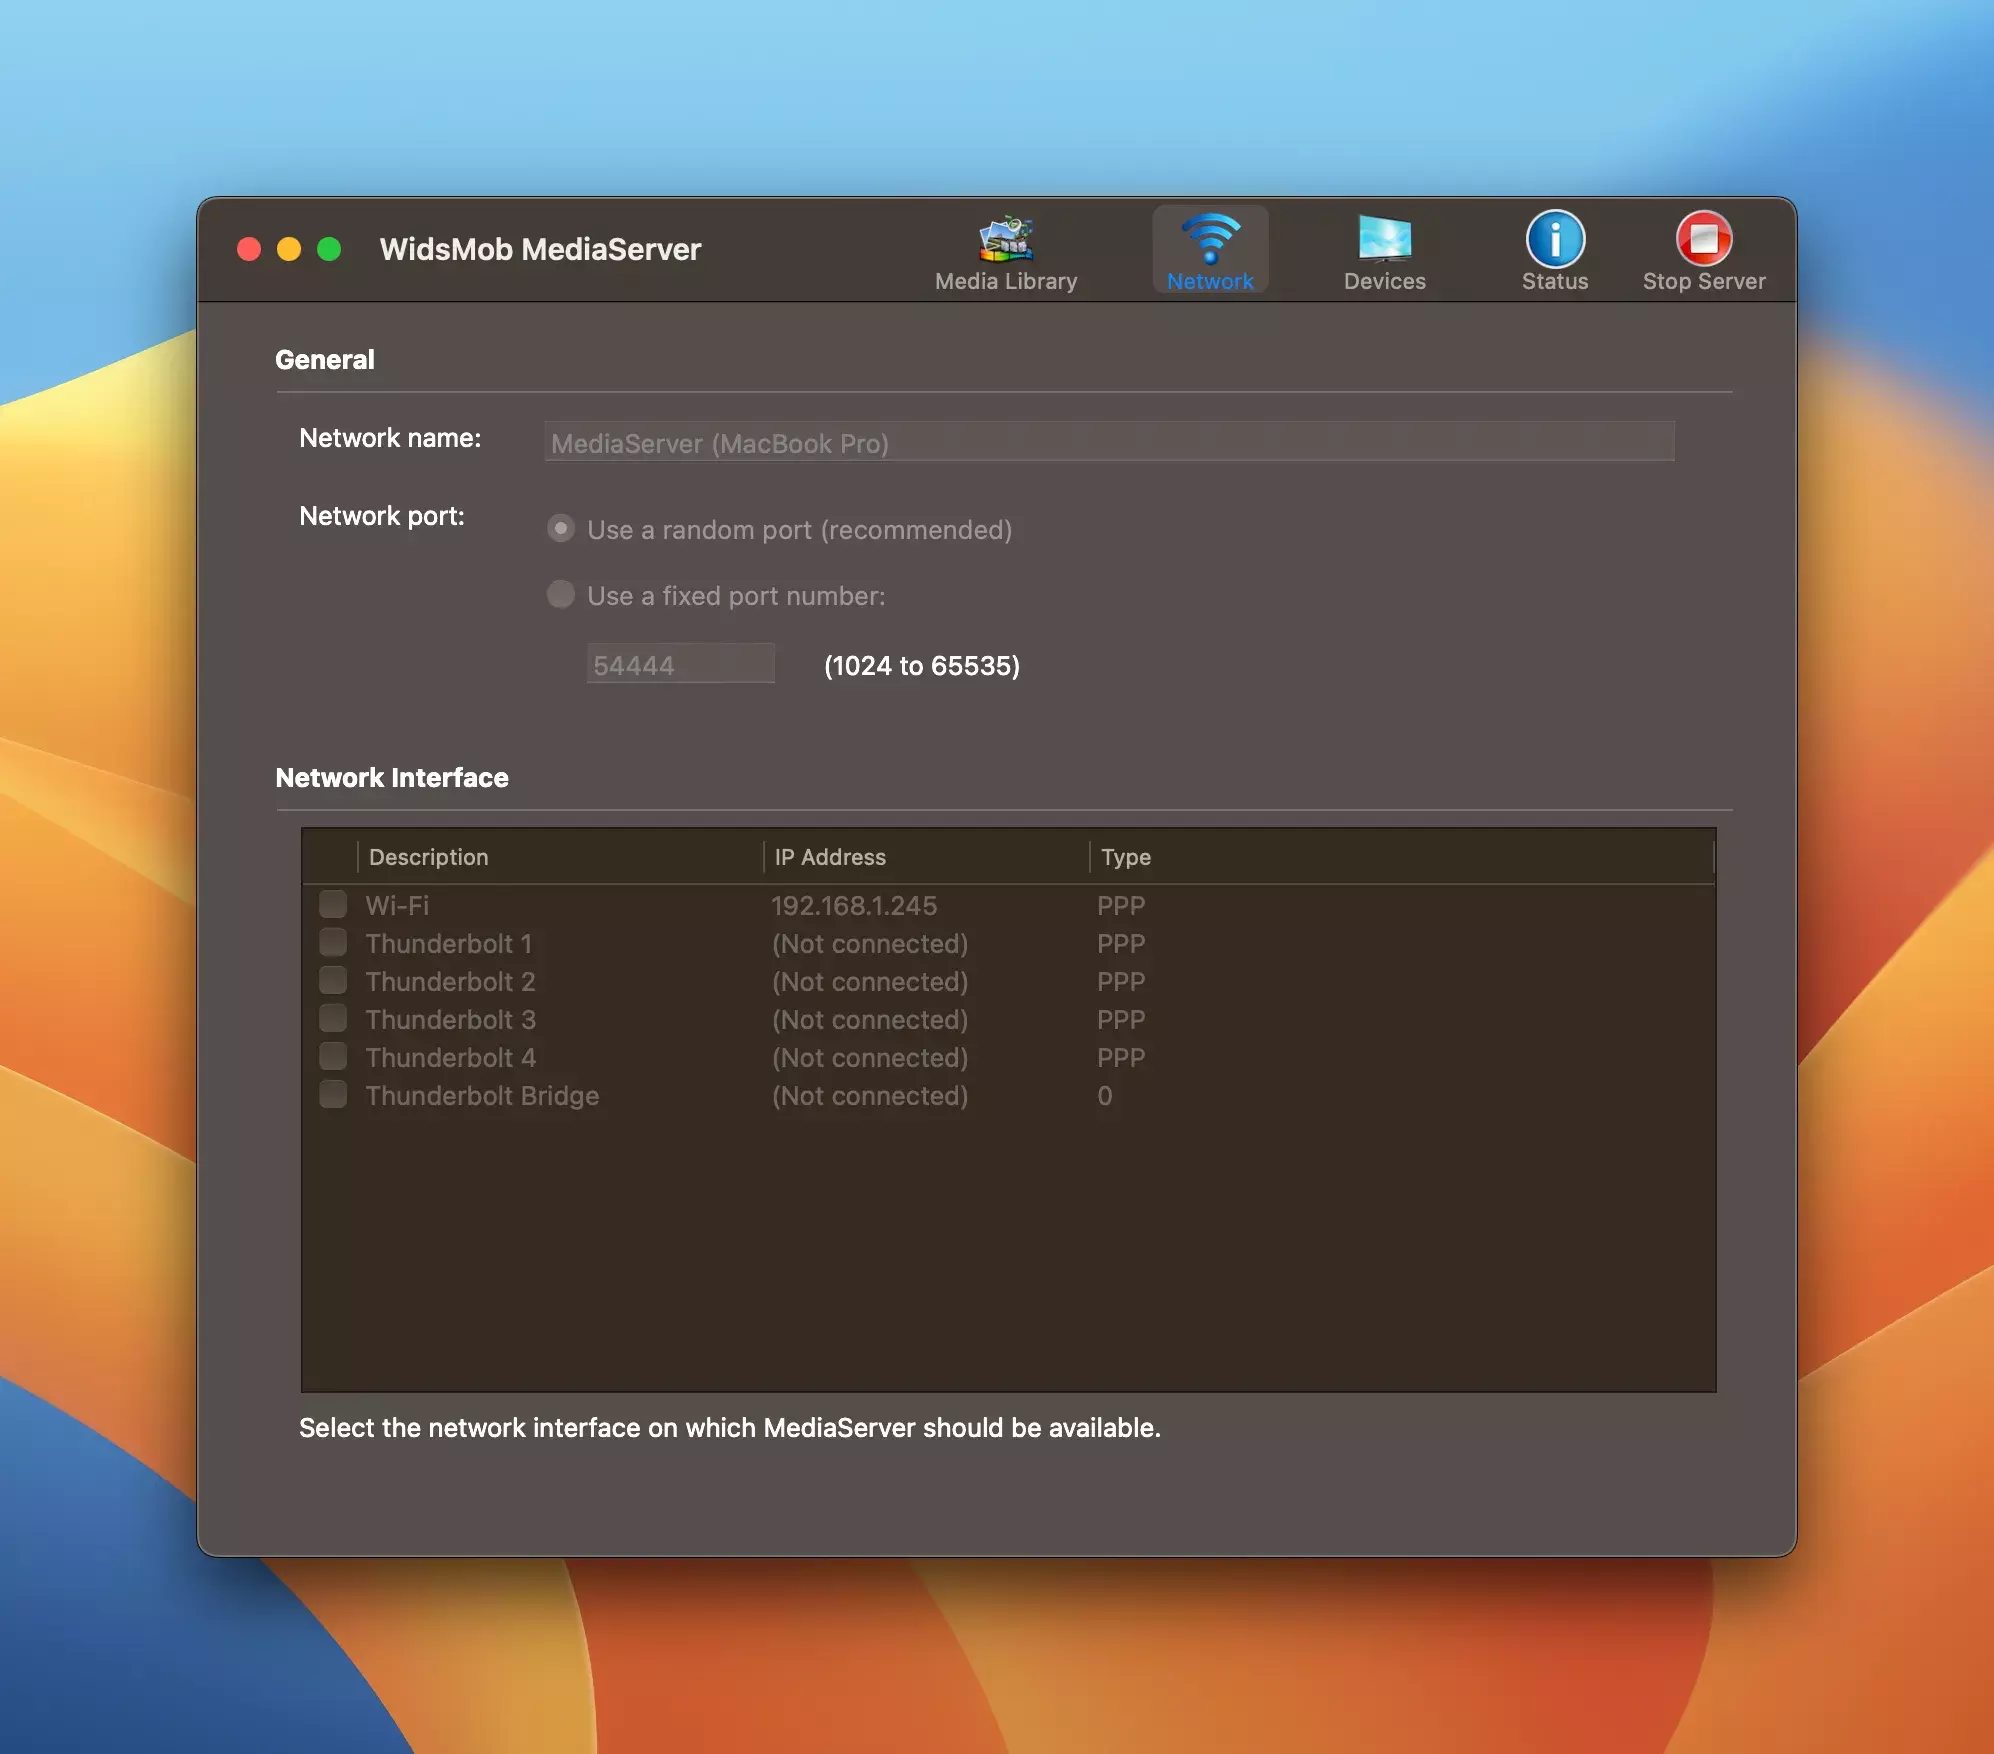
Task: Tick the Thunderbolt 3 interface checkbox
Action: (x=333, y=1019)
